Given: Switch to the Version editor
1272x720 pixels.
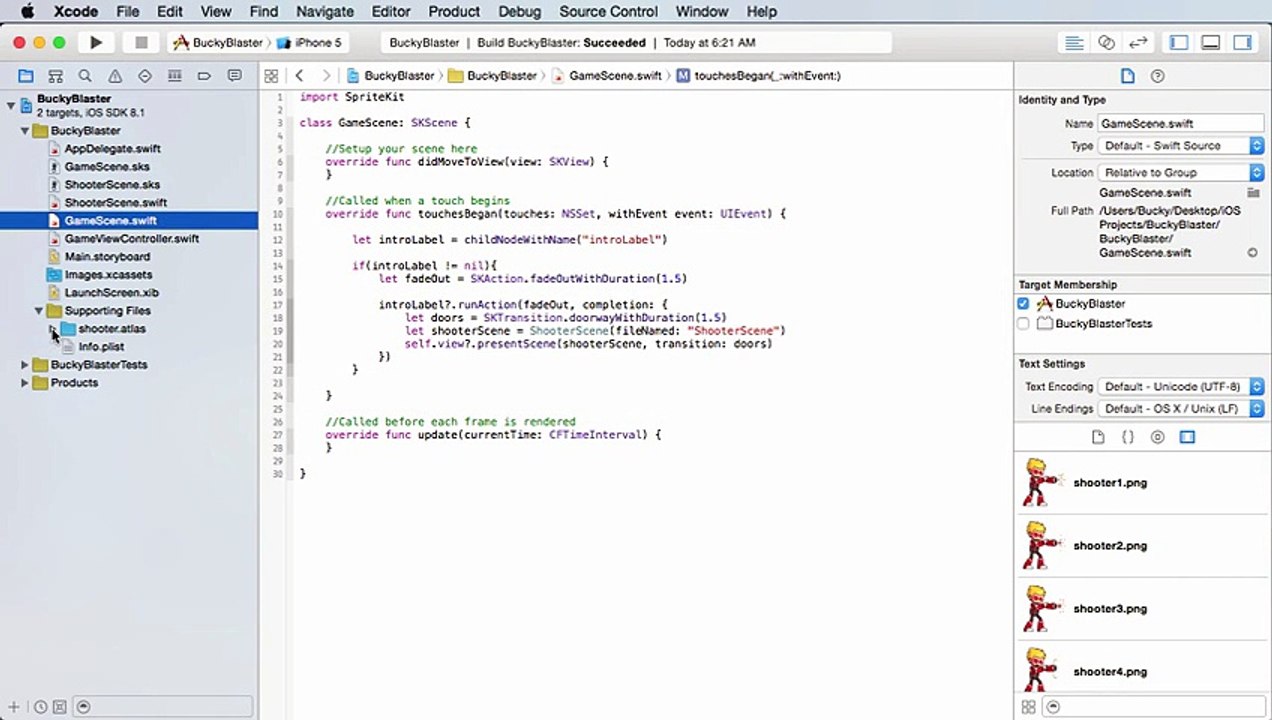Looking at the screenshot, I should click(1138, 43).
